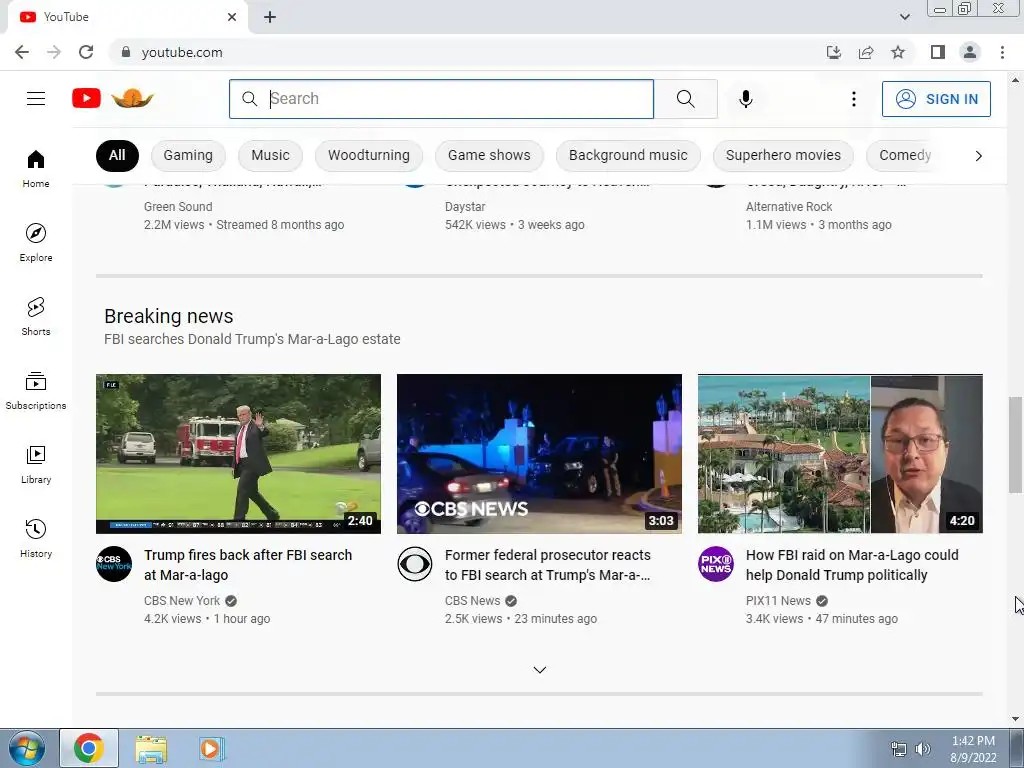Go to Home in sidebar
This screenshot has height=768, width=1024.
pyautogui.click(x=36, y=168)
